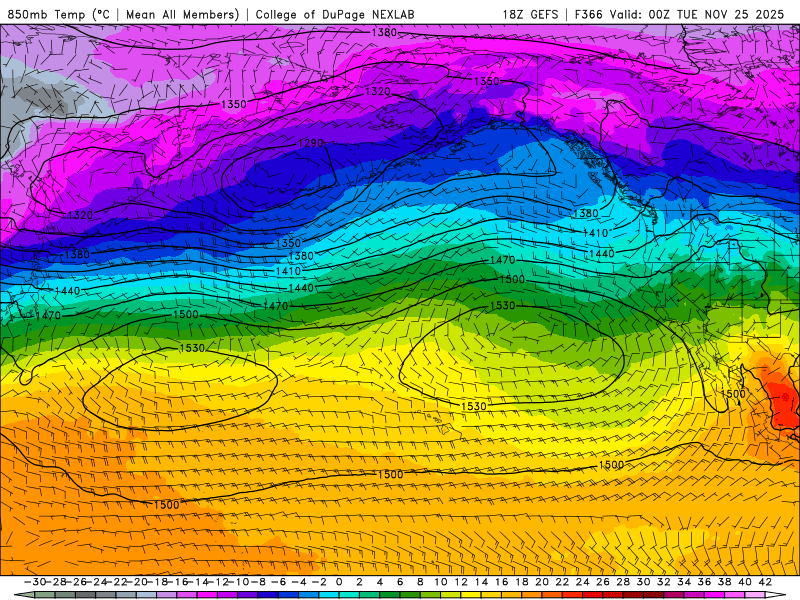Click the -20 value on the temperature scale
Image resolution: width=800 pixels, height=600 pixels.
pos(137,582)
